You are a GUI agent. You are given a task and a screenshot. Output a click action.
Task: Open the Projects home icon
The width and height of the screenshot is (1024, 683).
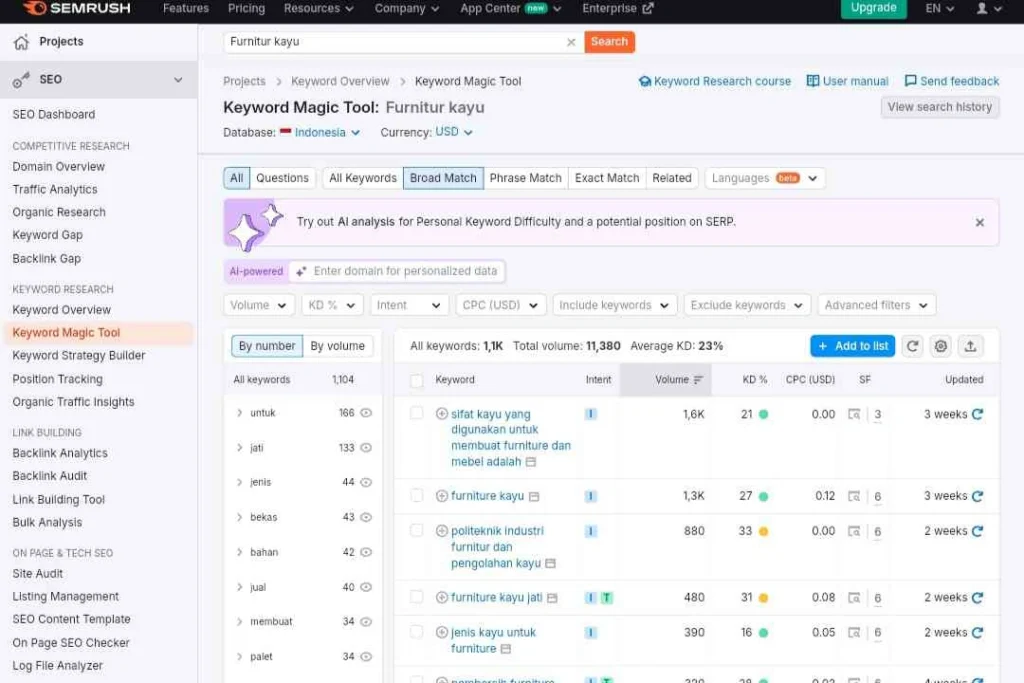coord(22,42)
